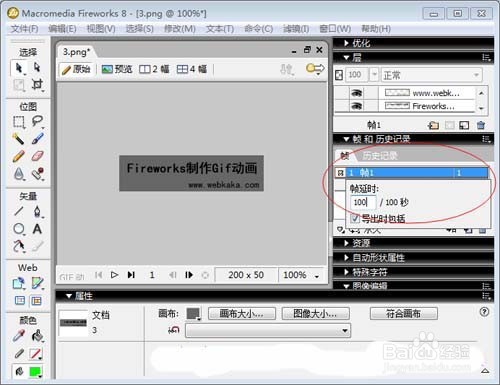Select the Freeform tool
This screenshot has height=385, width=500.
point(19,246)
